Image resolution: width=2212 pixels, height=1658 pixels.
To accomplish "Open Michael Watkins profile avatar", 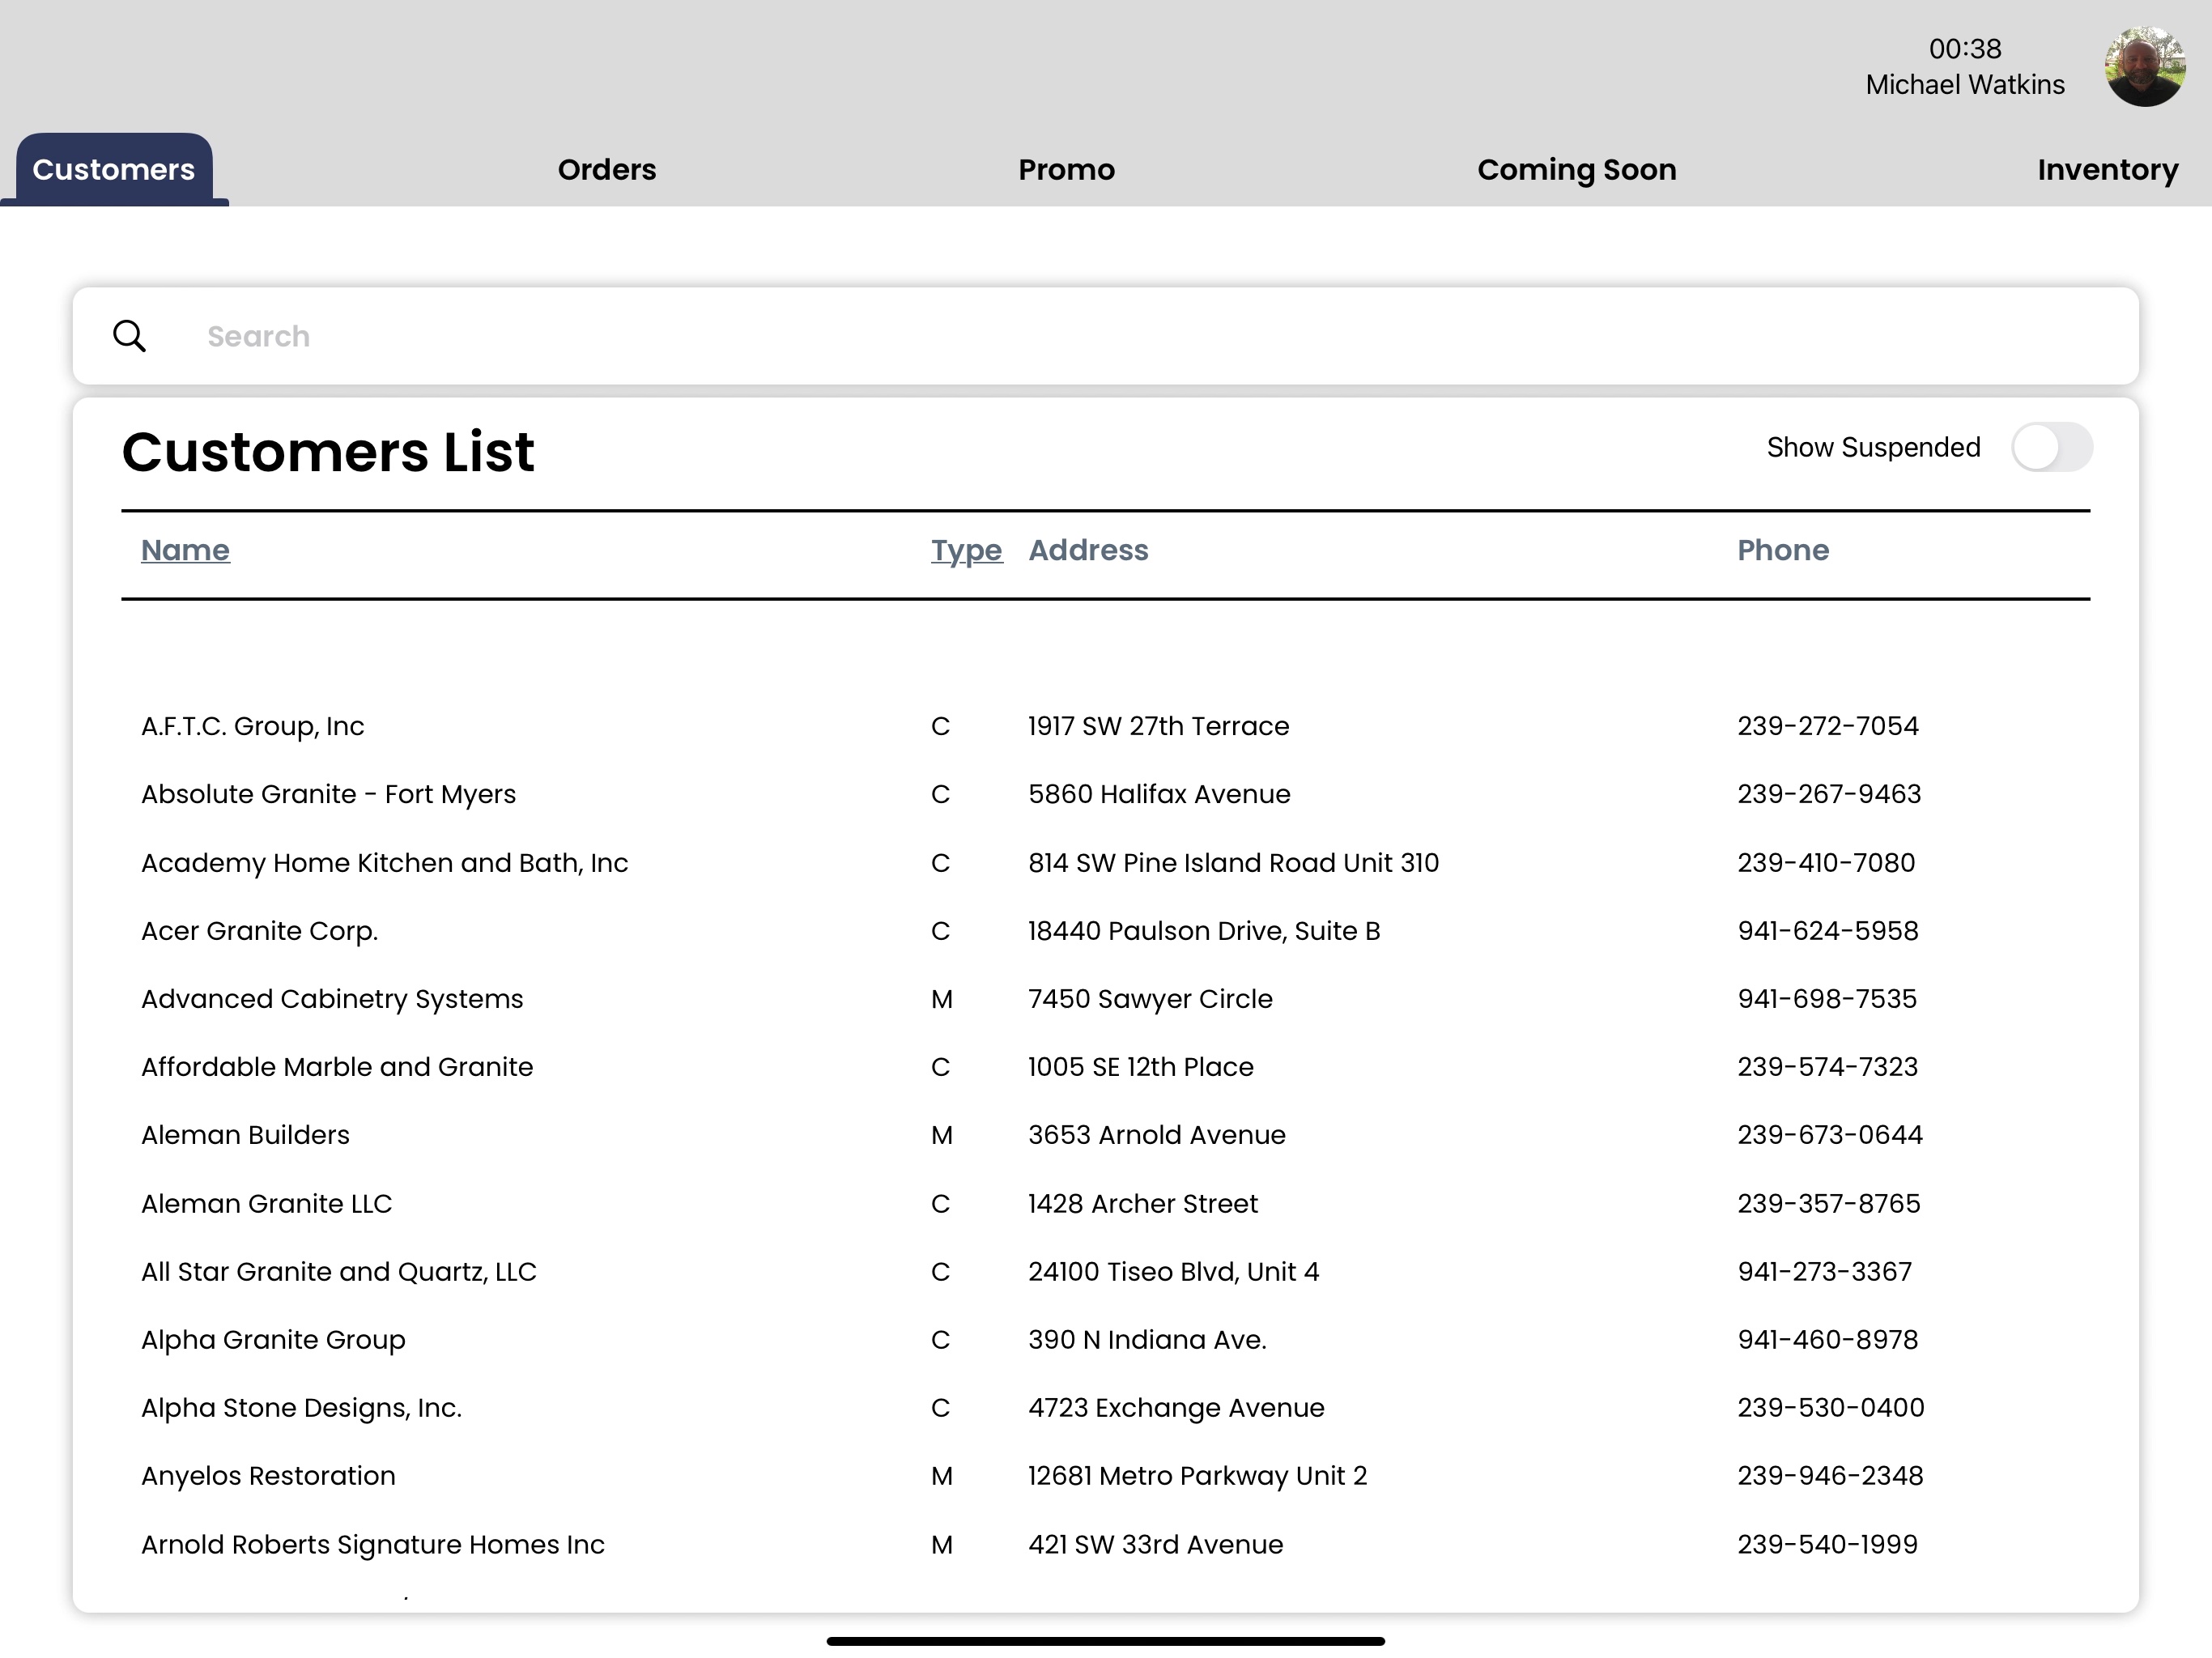I will point(2144,67).
